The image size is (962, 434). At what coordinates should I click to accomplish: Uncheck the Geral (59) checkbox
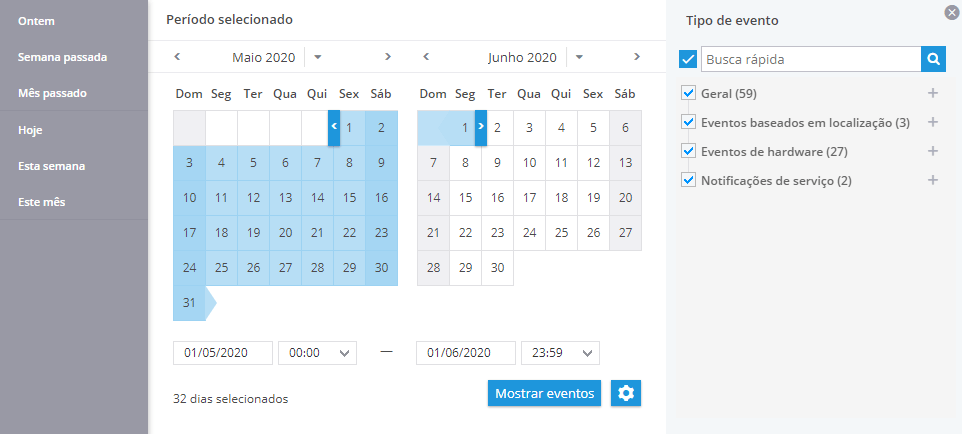tap(688, 93)
